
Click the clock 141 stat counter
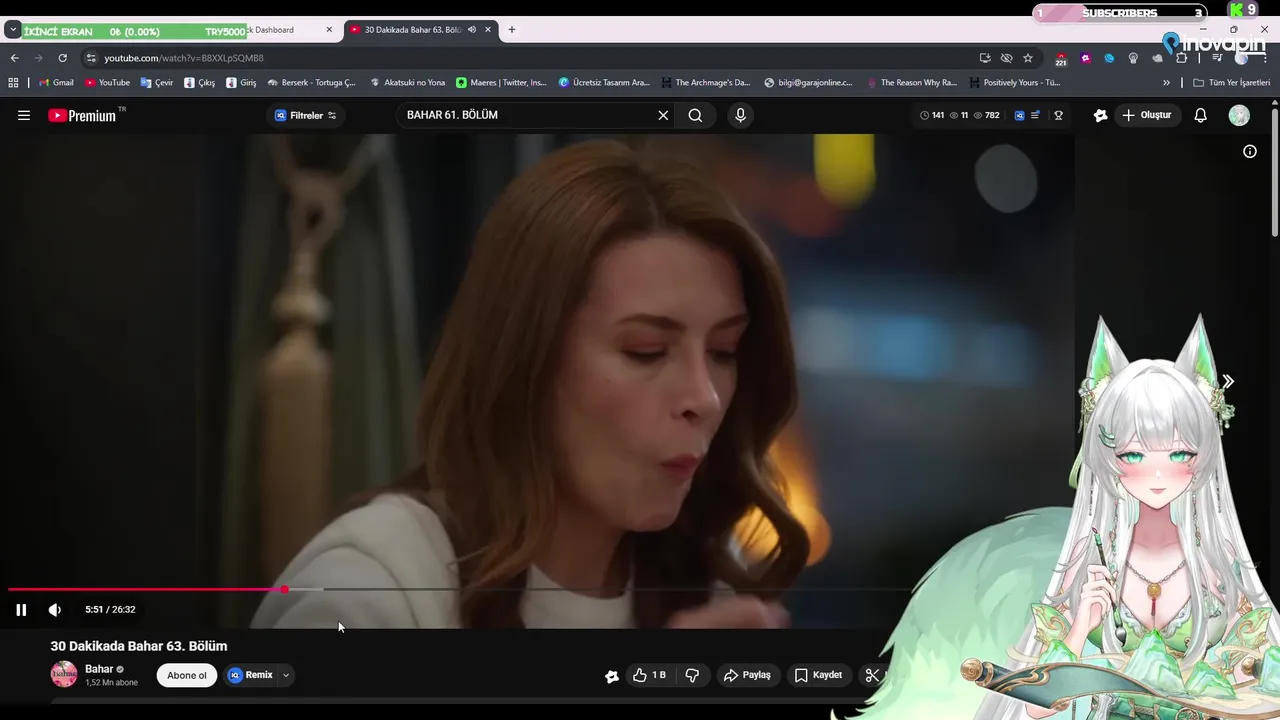tap(932, 115)
